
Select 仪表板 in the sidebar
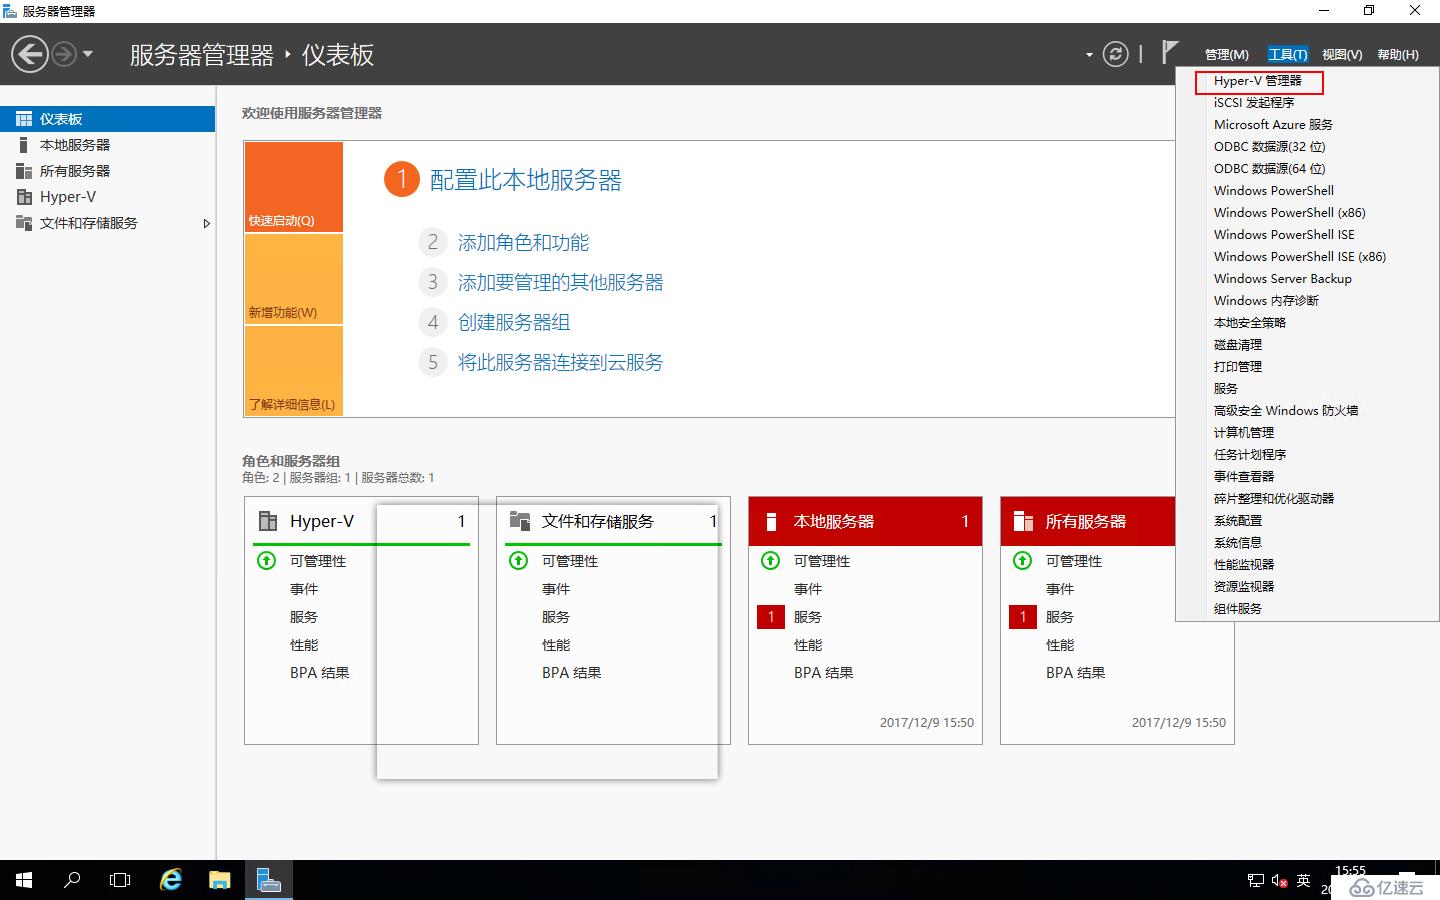107,119
